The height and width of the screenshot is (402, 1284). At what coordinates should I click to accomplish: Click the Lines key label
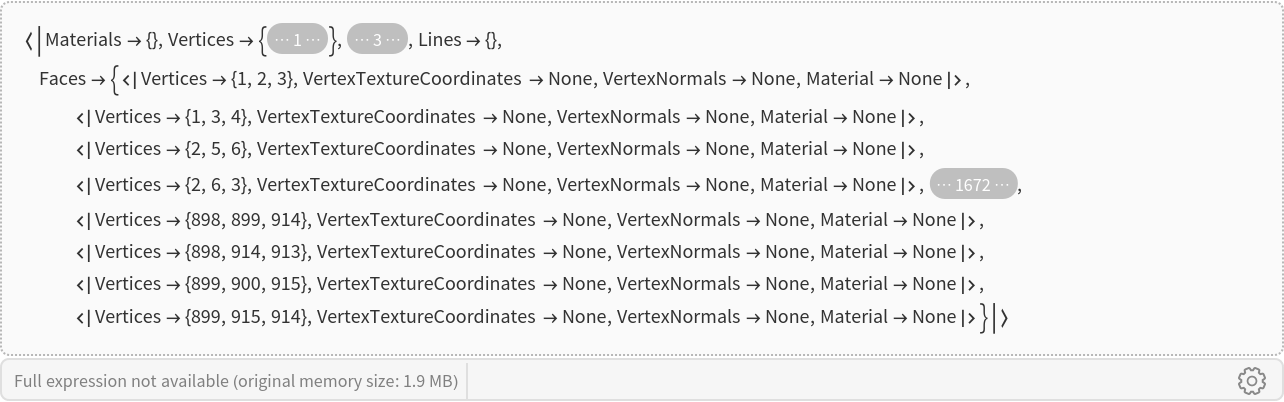point(440,41)
